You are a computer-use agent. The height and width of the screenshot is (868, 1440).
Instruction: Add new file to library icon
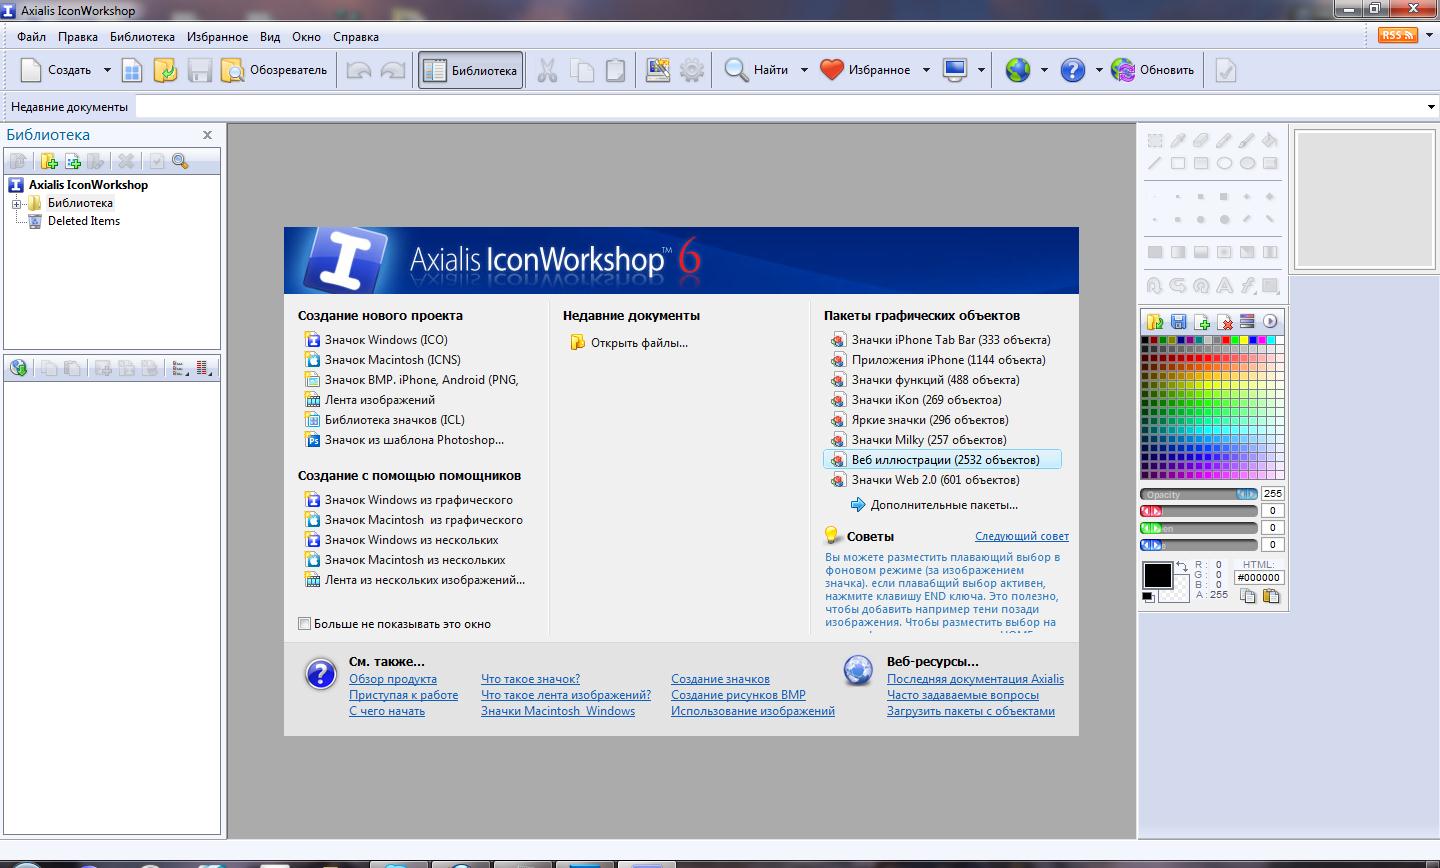(x=72, y=161)
